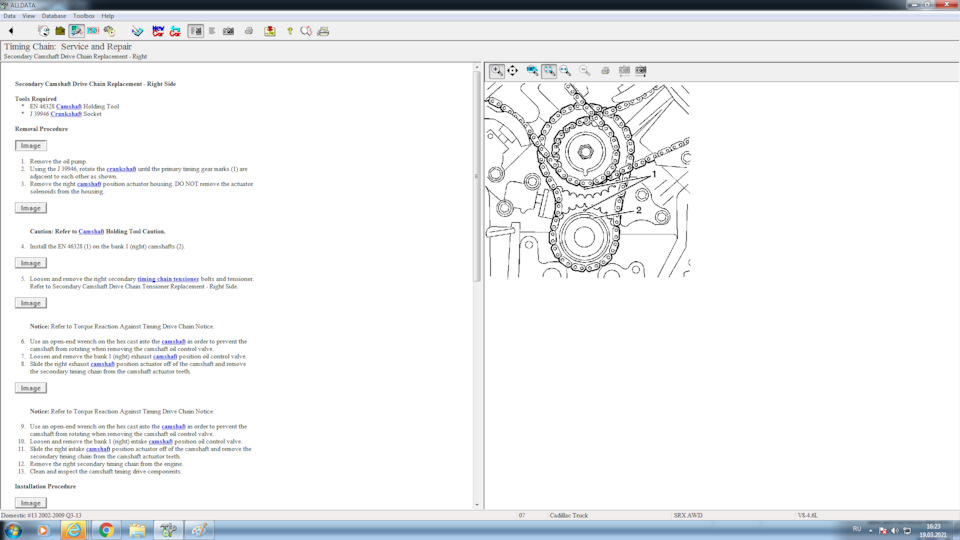
Task: Click the yellow help question mark icon
Action: coord(290,31)
